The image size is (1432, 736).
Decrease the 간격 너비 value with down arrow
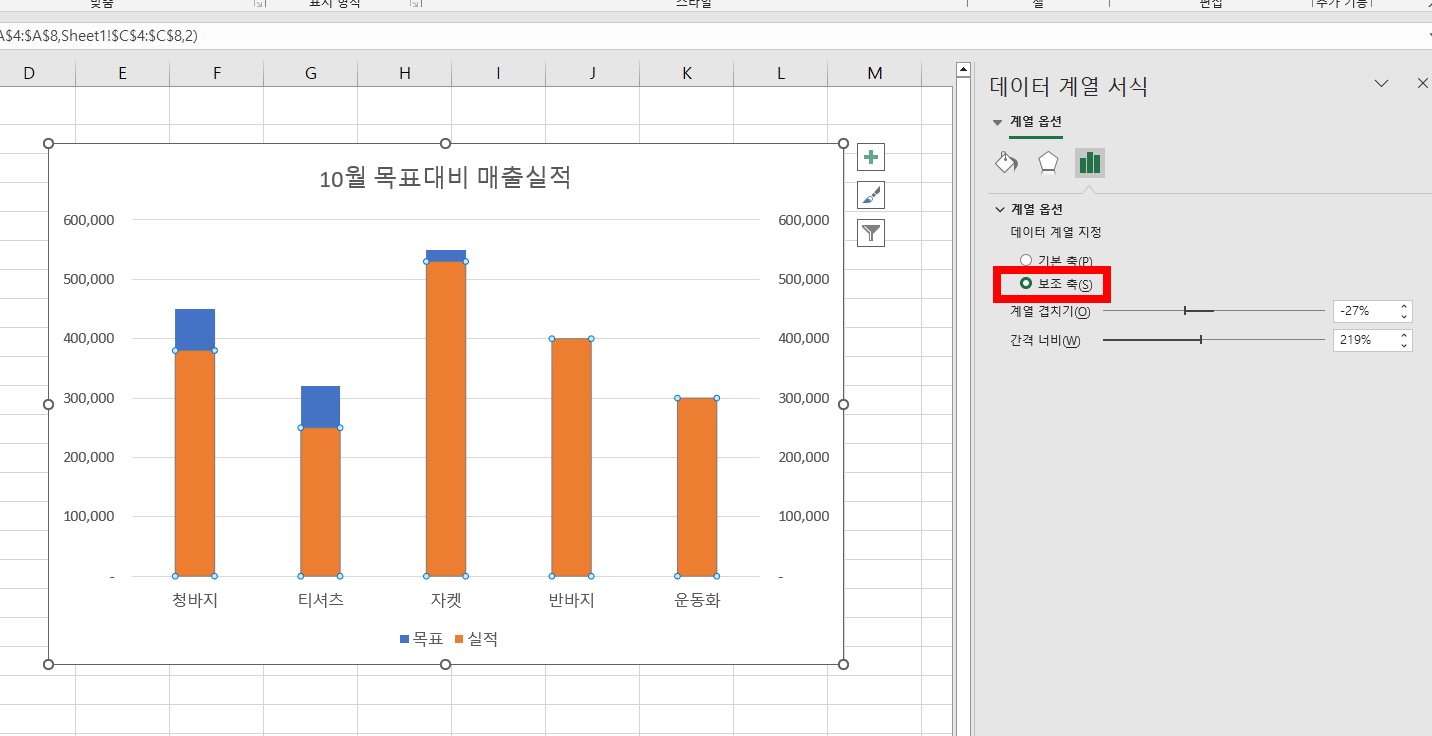[1404, 346]
